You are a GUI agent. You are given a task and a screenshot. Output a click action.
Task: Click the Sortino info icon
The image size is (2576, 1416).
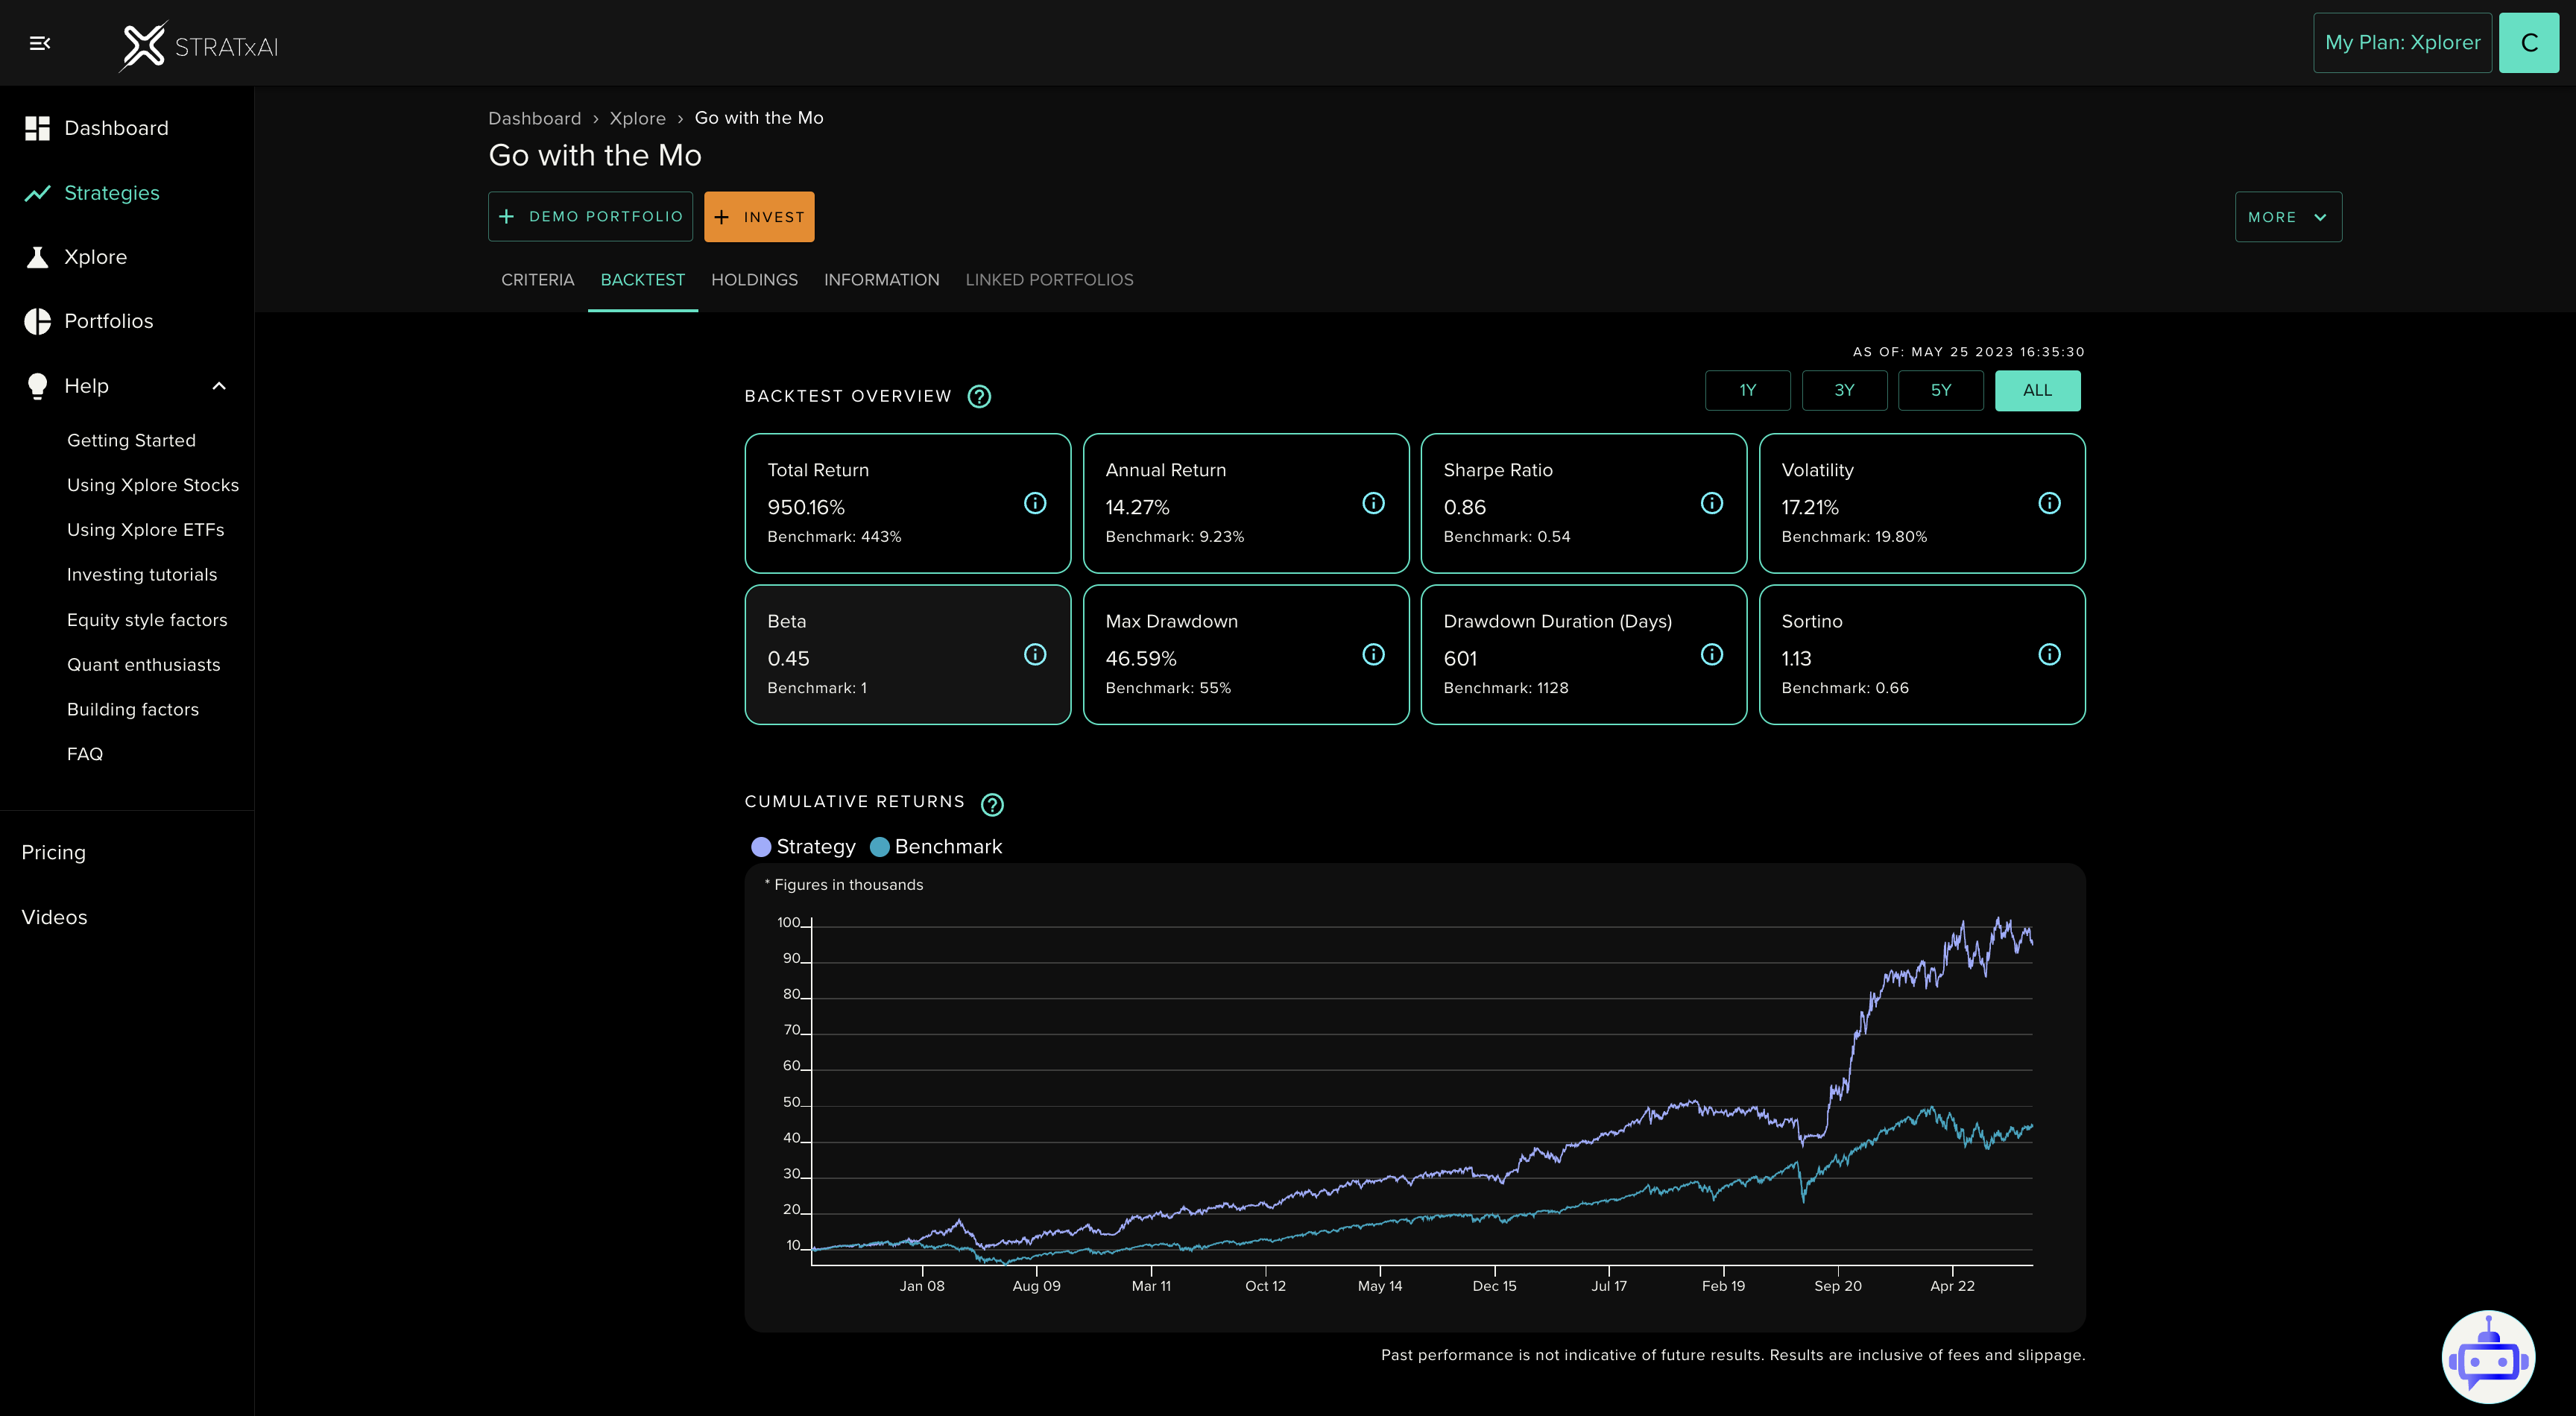(x=2049, y=654)
